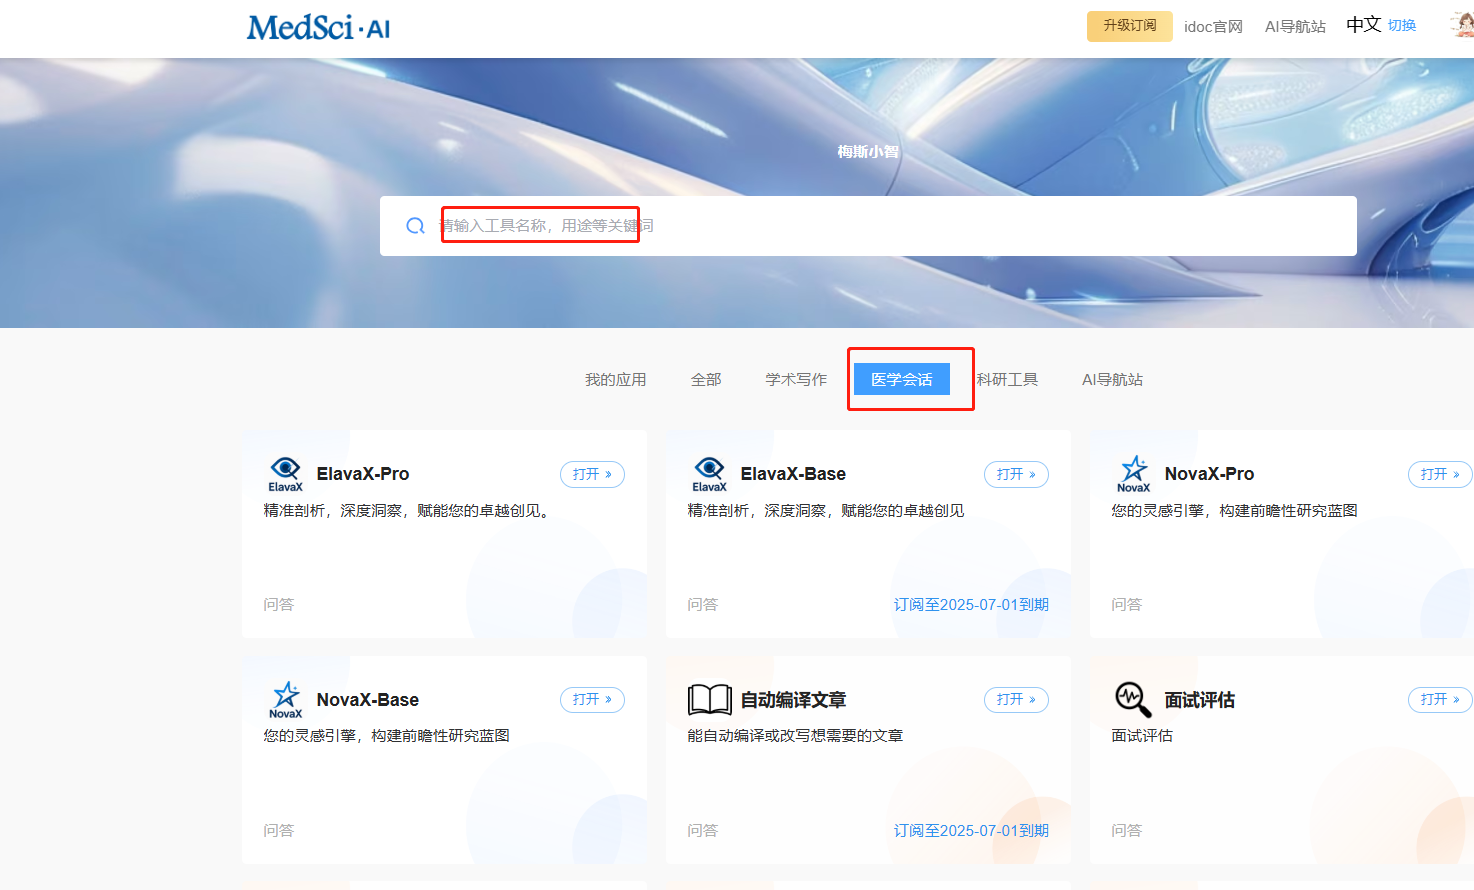Click the 梅斯小智 banner title
The image size is (1474, 890).
click(868, 152)
